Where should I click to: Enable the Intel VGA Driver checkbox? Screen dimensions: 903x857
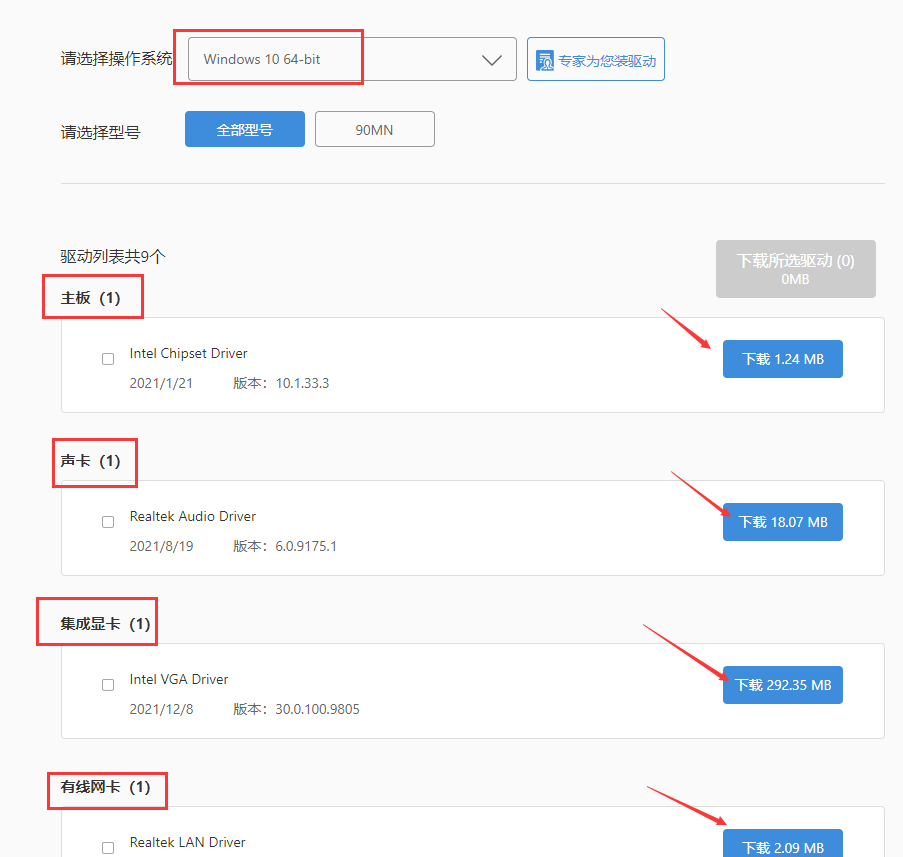point(108,685)
